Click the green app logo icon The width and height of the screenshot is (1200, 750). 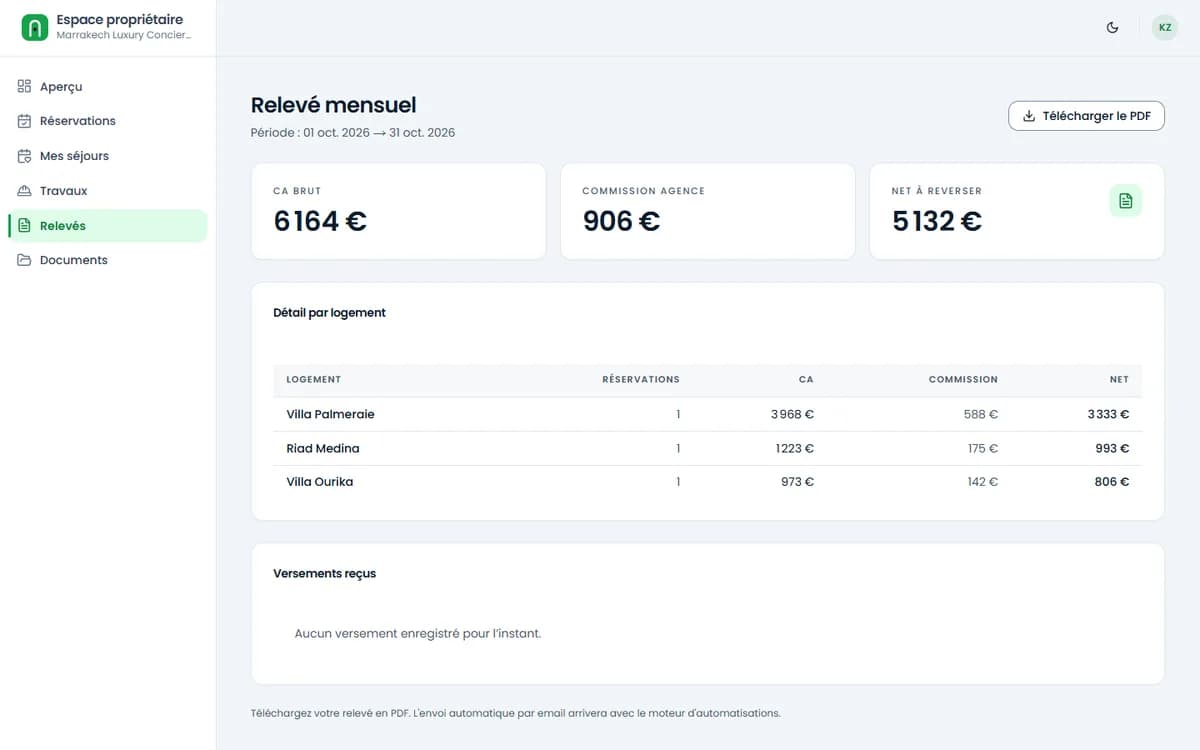(35, 27)
